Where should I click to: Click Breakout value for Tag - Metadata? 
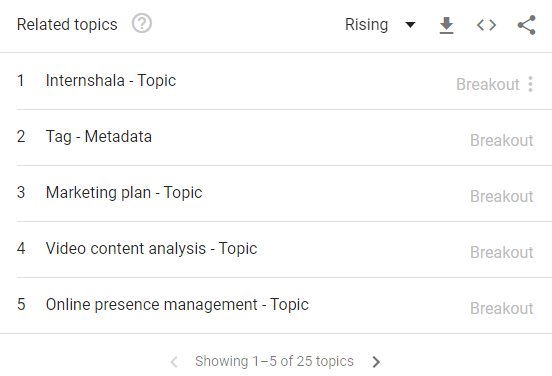502,140
